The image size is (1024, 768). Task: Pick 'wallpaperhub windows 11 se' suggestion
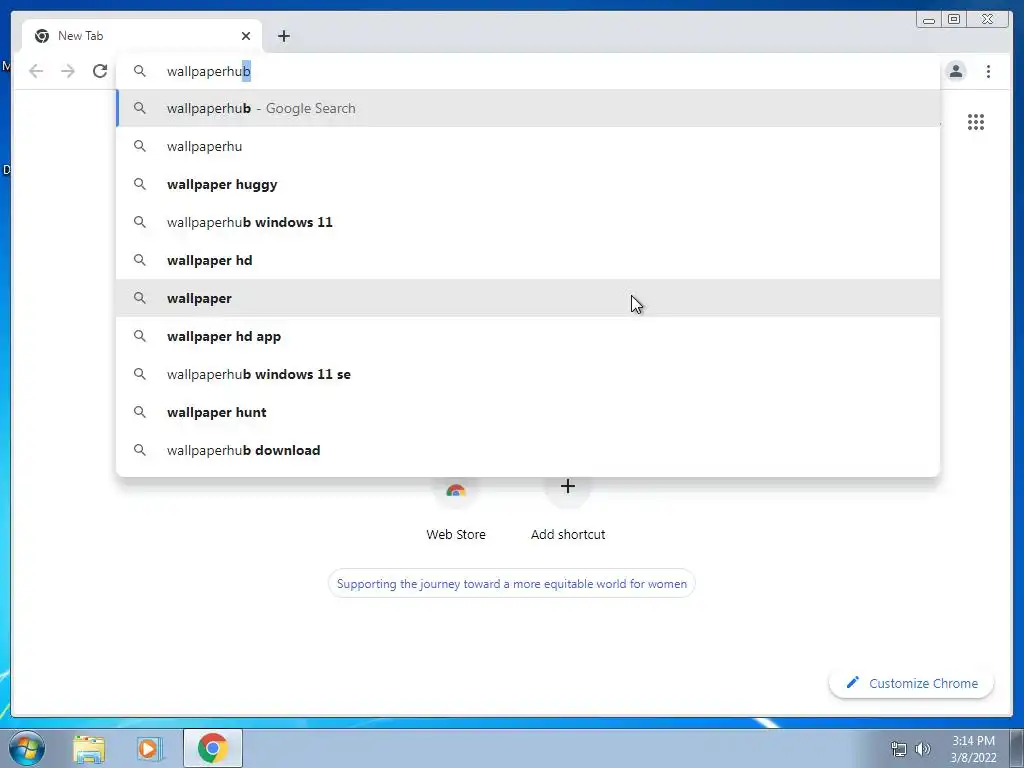pos(528,374)
